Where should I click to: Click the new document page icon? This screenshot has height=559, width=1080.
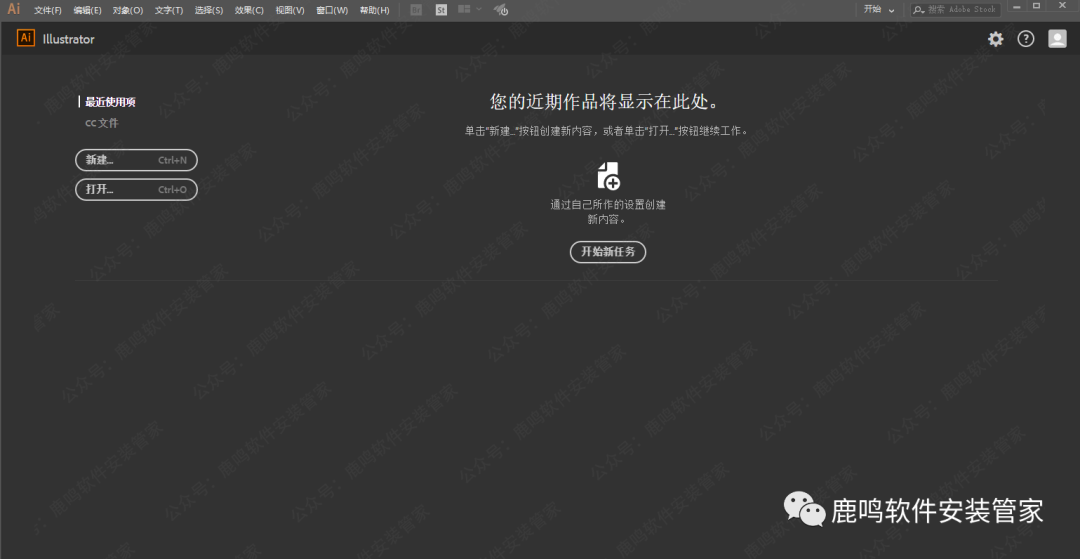click(x=608, y=176)
